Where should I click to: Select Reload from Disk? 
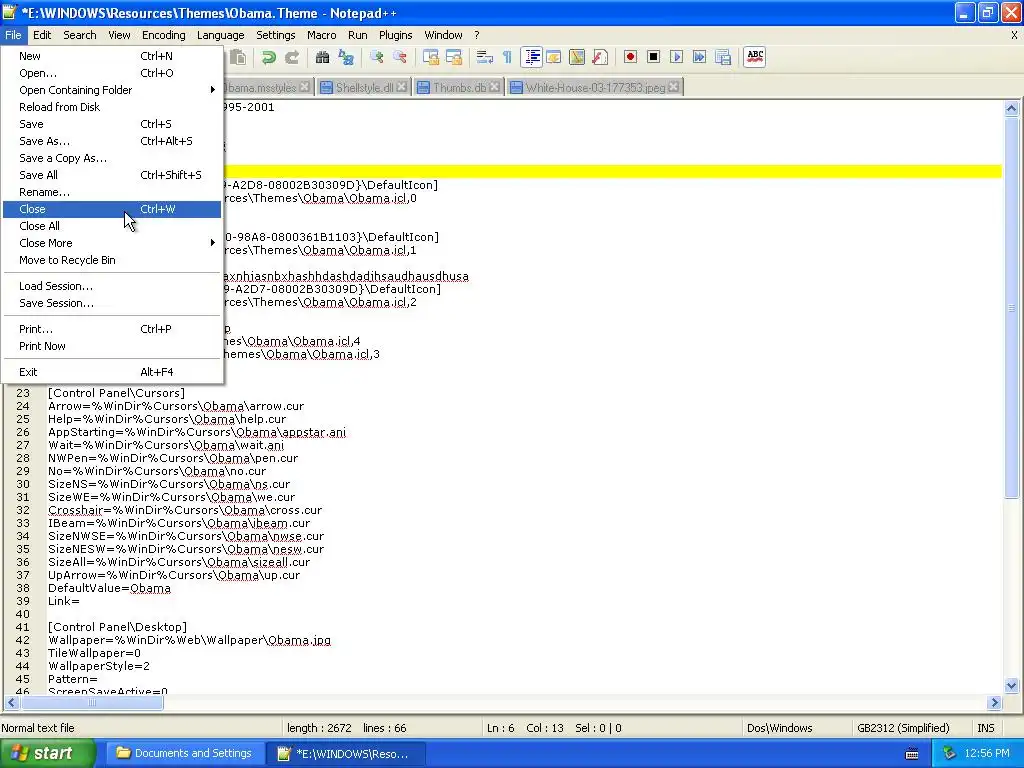(112, 107)
